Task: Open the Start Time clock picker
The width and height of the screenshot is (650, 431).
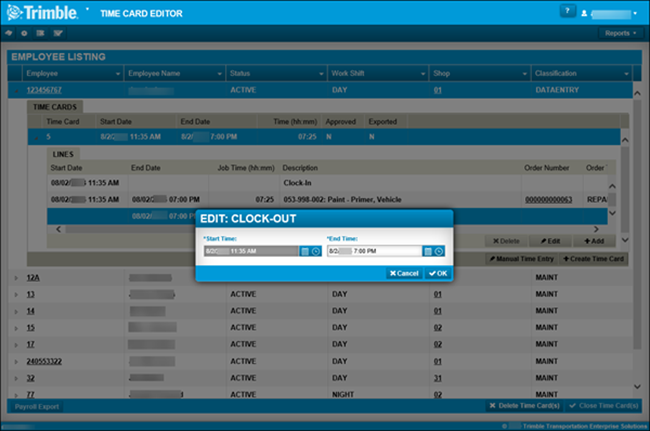Action: point(316,251)
